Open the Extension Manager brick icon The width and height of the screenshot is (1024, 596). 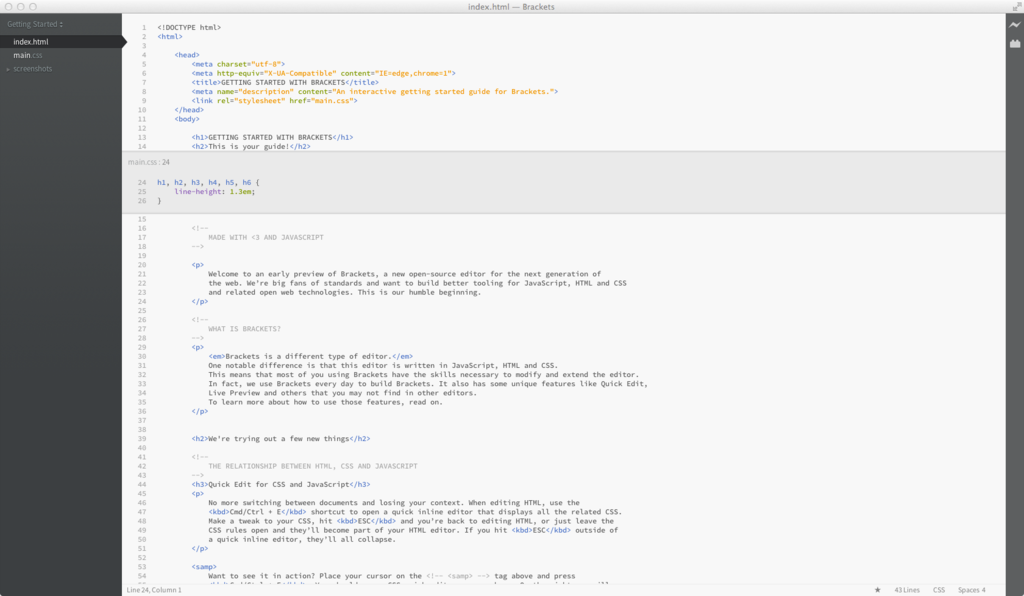click(x=1014, y=44)
